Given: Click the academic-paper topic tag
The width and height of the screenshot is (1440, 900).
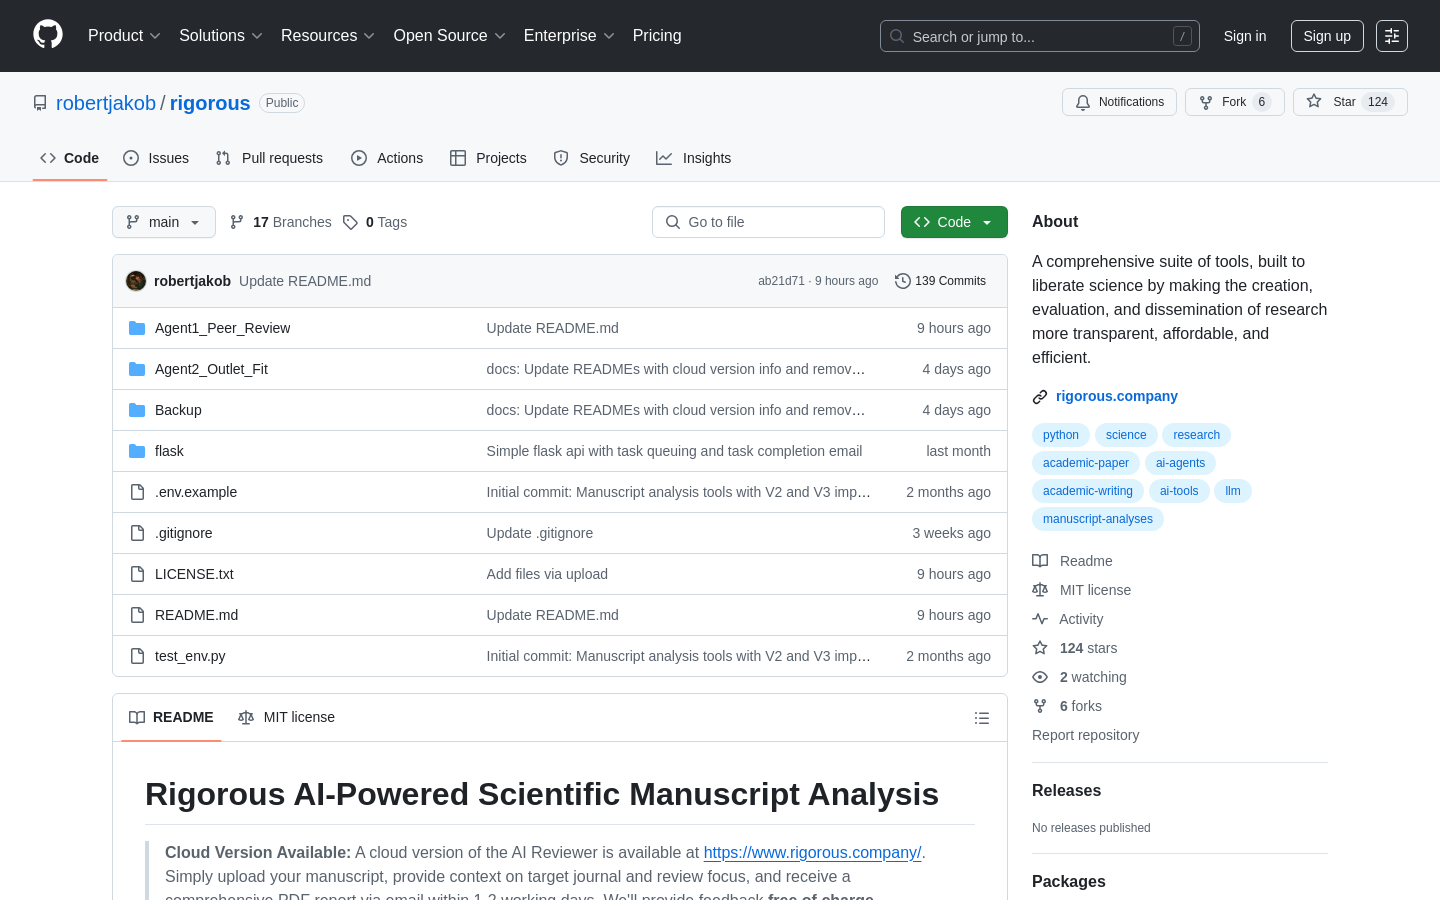Looking at the screenshot, I should coord(1086,463).
